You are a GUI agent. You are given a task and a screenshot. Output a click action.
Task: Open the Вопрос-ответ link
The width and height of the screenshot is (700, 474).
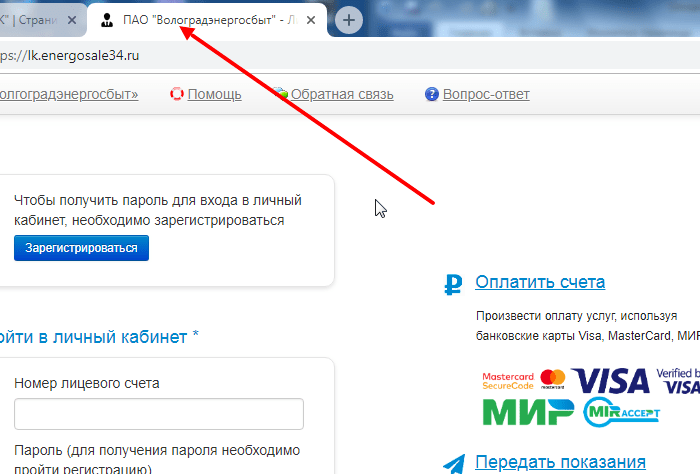click(486, 94)
